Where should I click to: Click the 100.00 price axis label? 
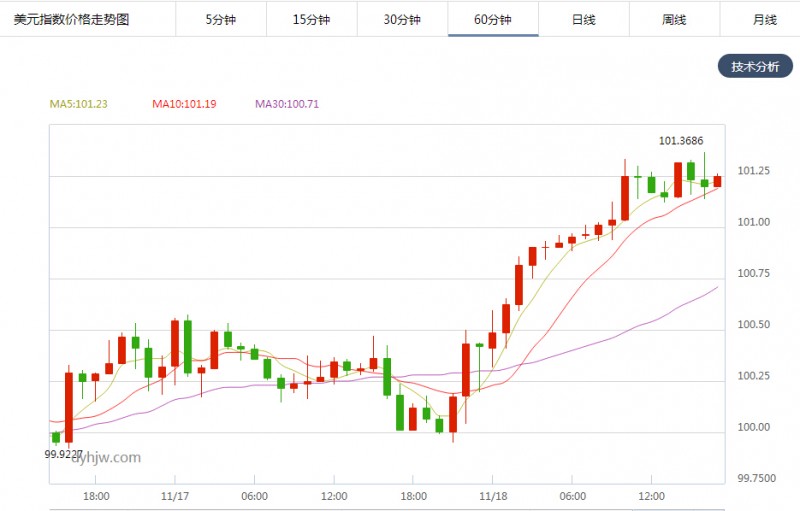pyautogui.click(x=754, y=427)
